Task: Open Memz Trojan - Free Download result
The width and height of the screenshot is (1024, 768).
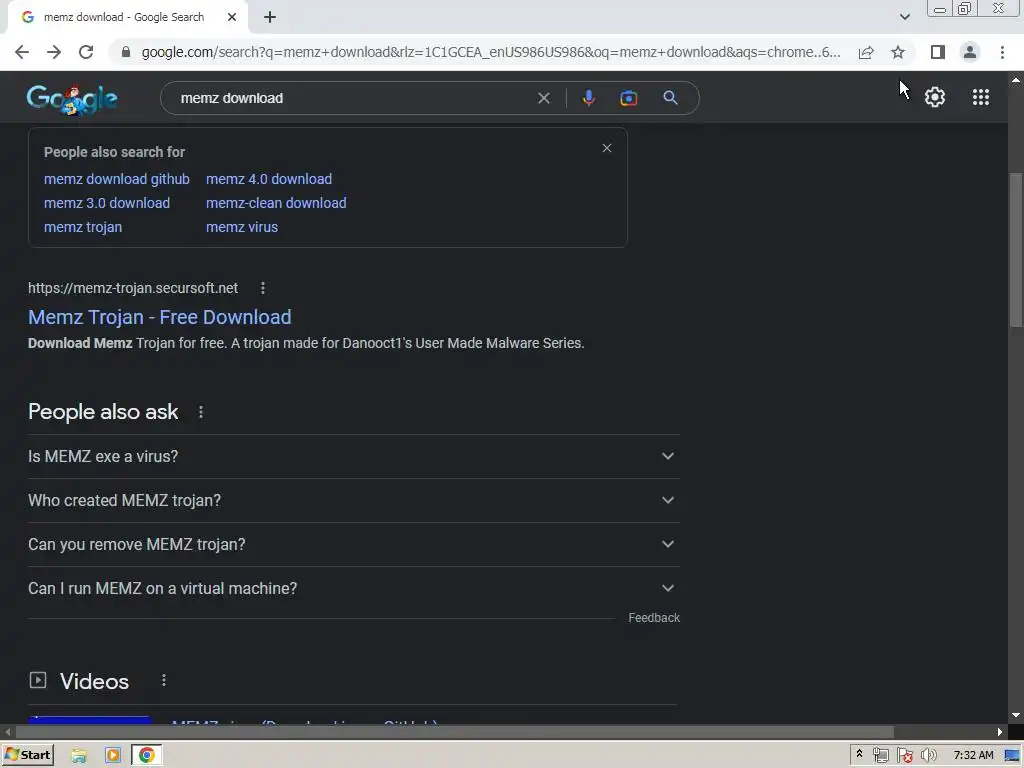Action: click(159, 317)
